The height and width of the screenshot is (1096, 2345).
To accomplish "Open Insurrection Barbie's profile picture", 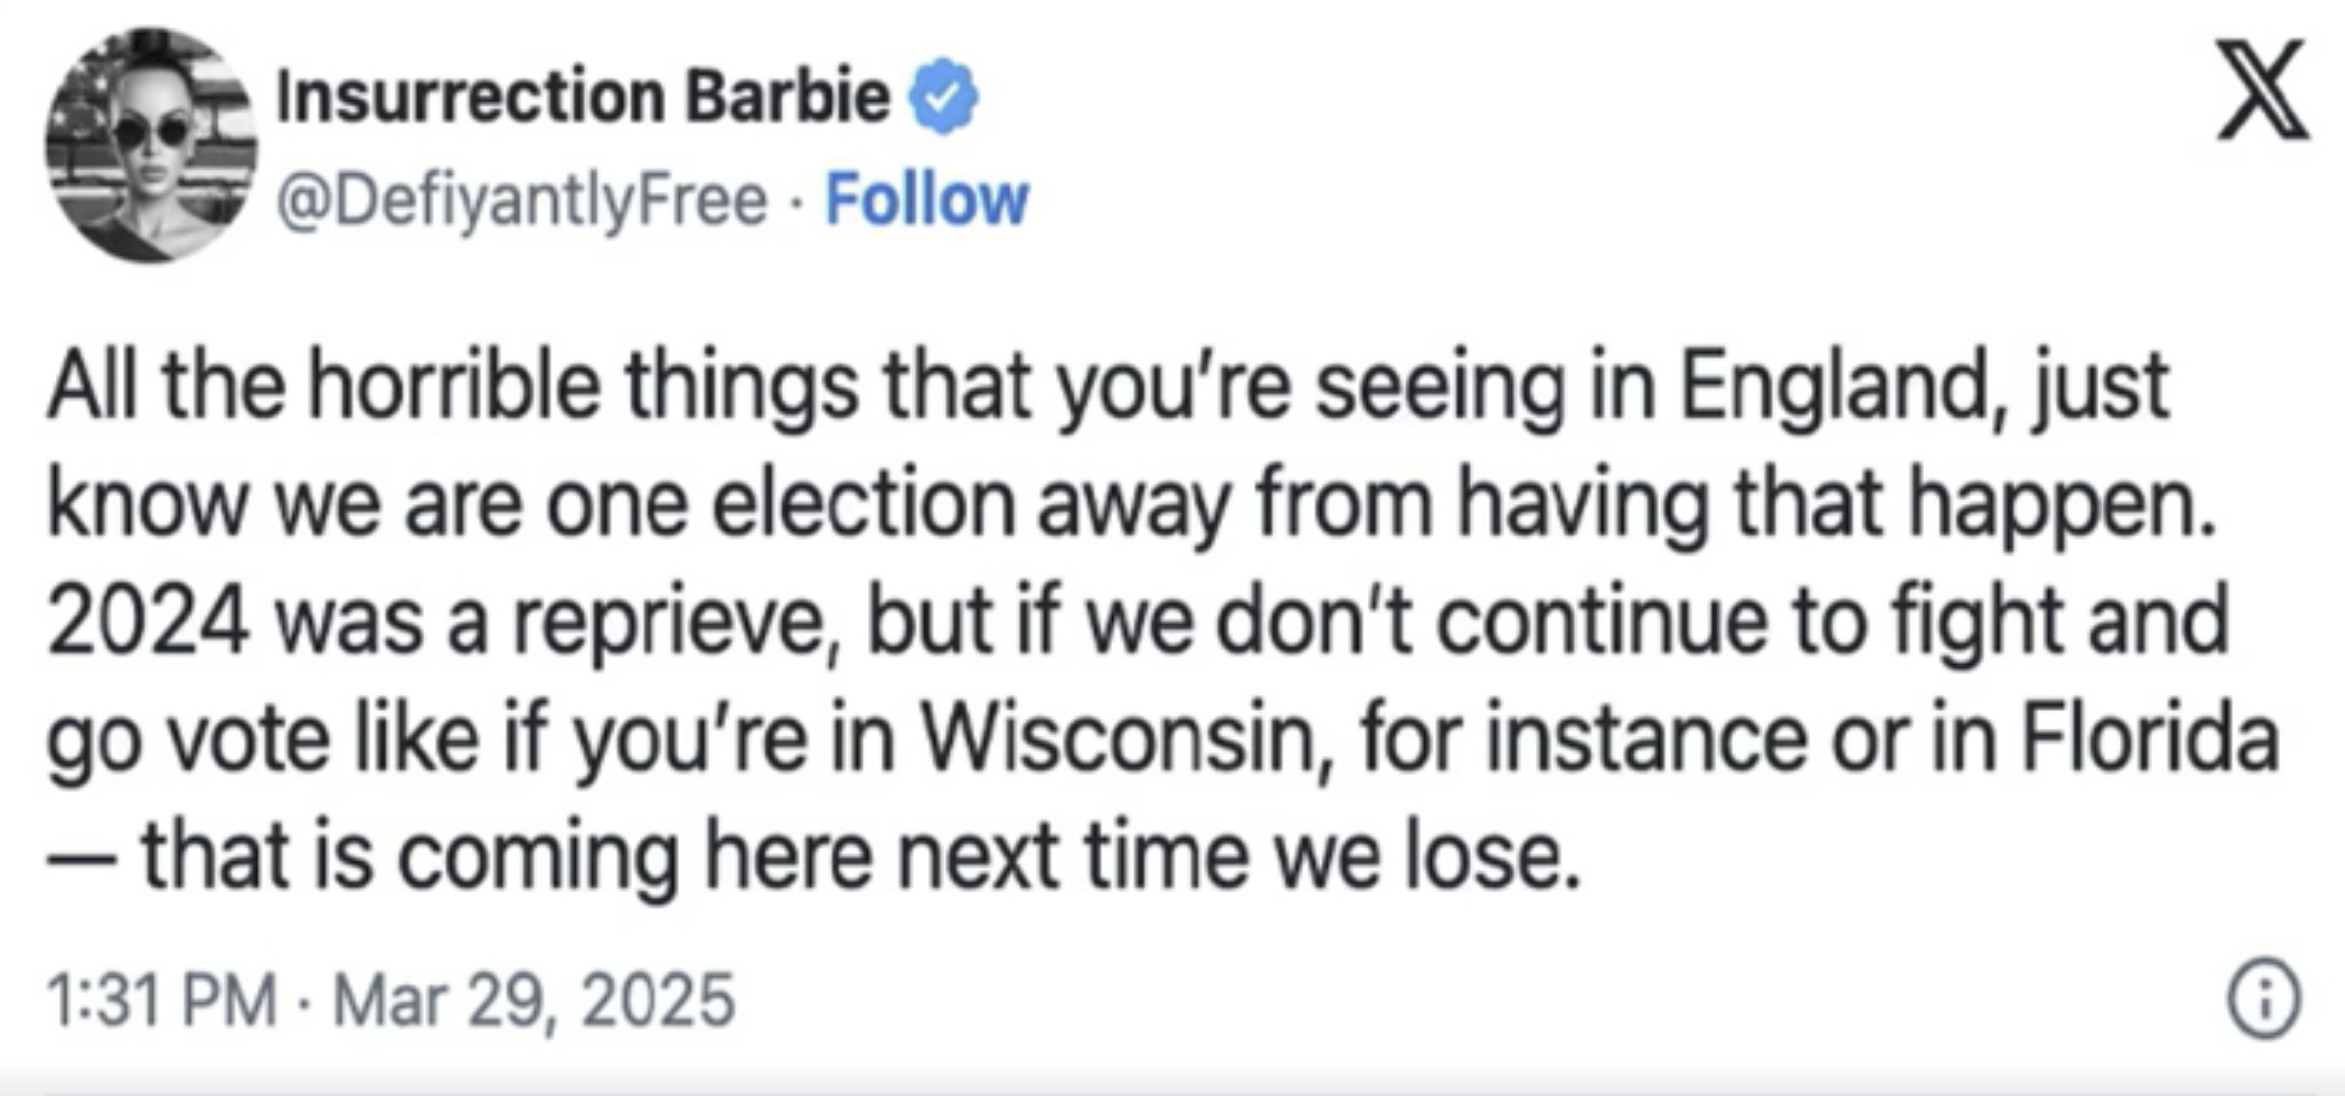I will 151,146.
